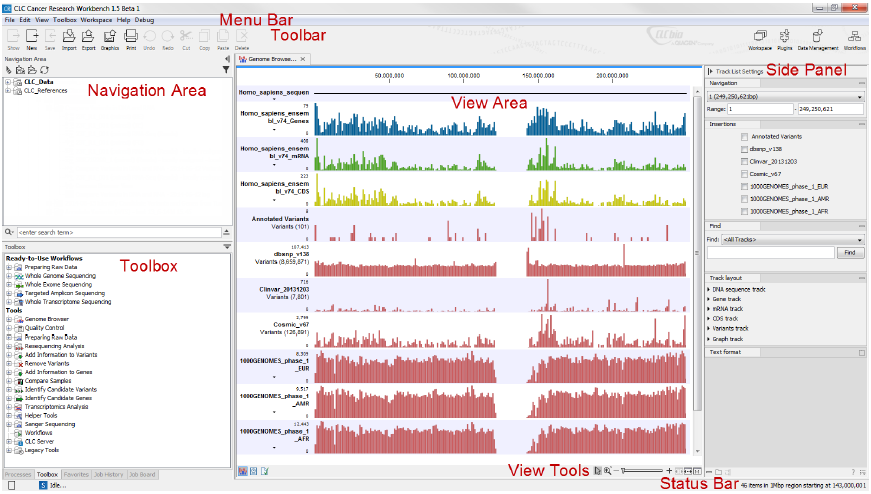Click the Paste toolbar icon
This screenshot has width=871, height=494.
223,37
